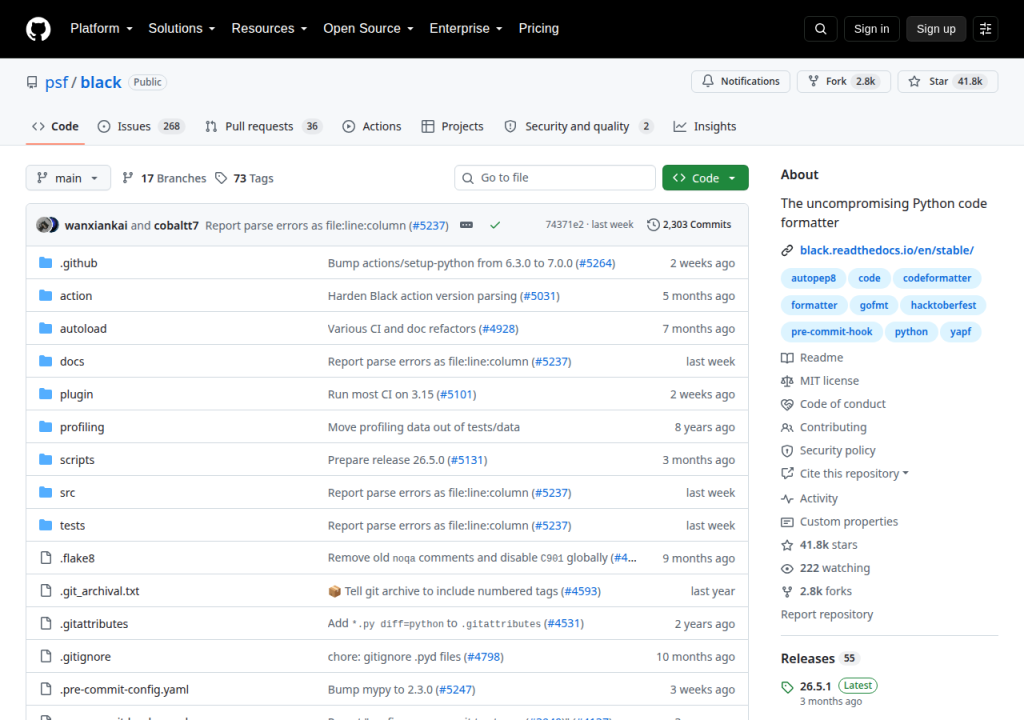Viewport: 1024px width, 720px height.
Task: Click the Notifications bell icon
Action: pyautogui.click(x=708, y=81)
